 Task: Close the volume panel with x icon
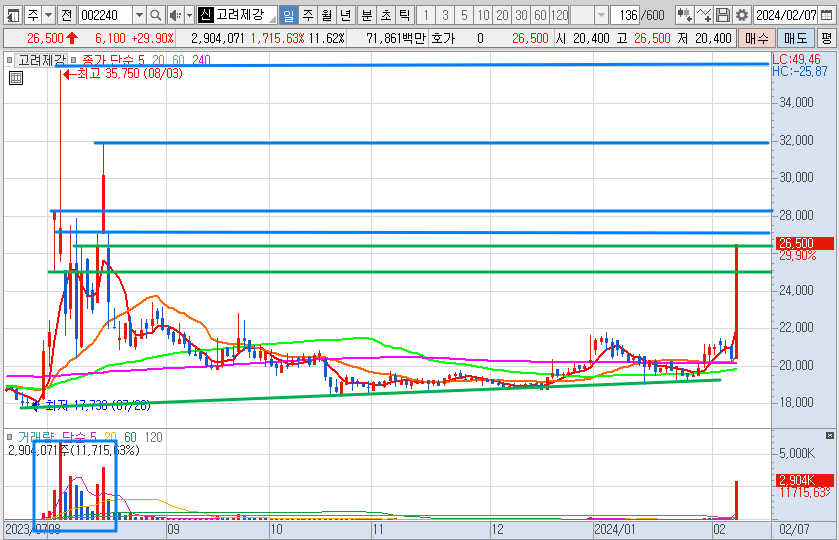(x=830, y=436)
